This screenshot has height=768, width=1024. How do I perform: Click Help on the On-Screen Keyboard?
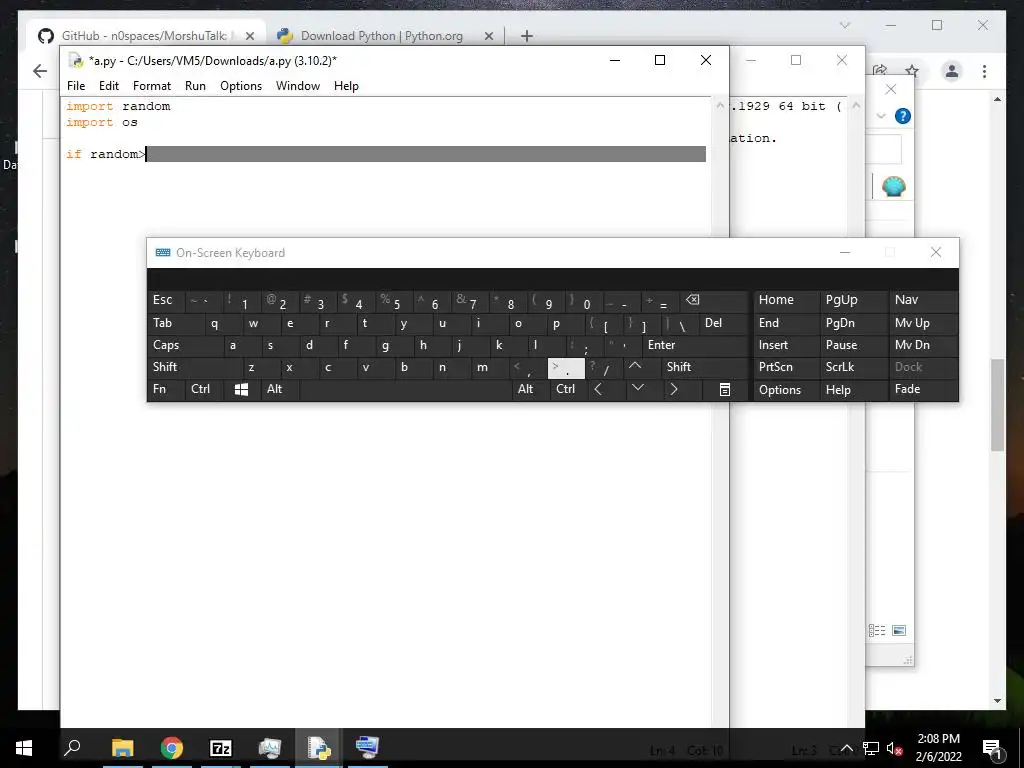(x=853, y=390)
